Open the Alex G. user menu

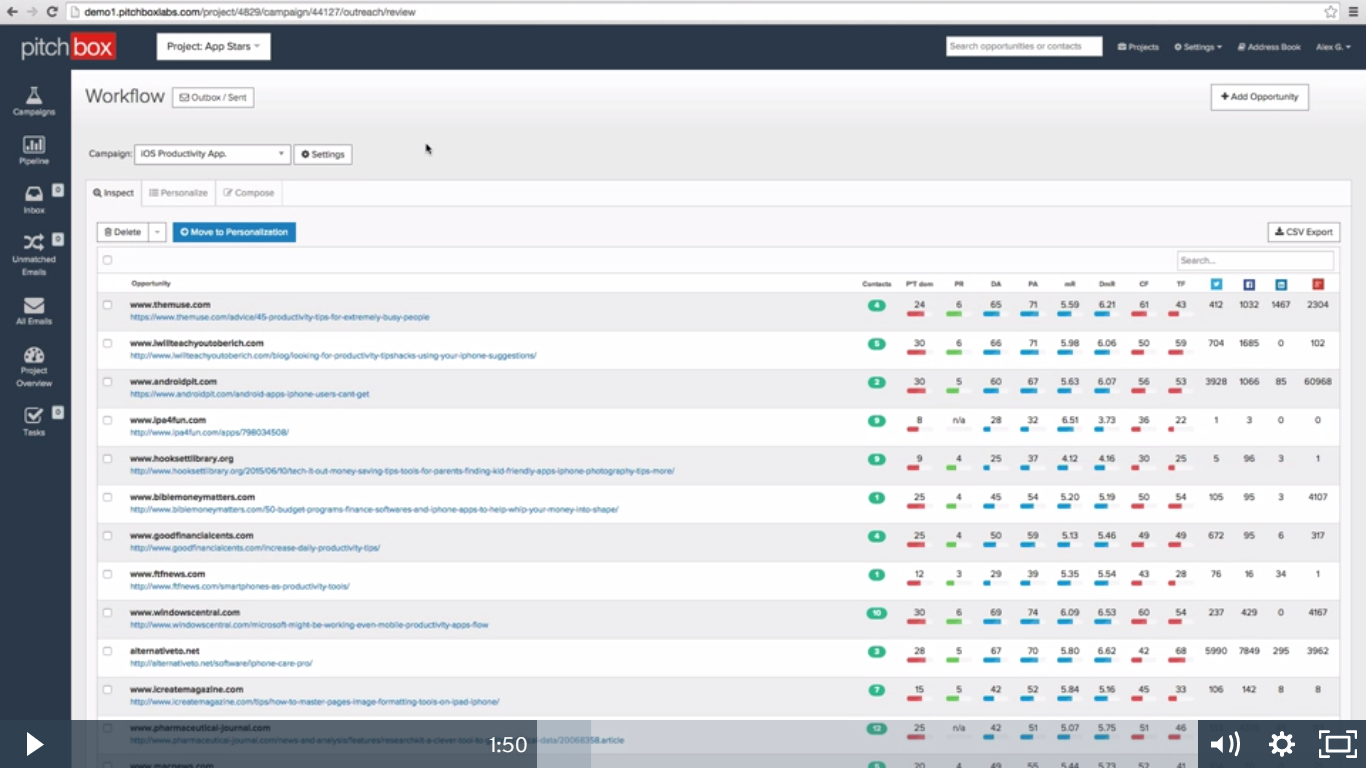1333,47
